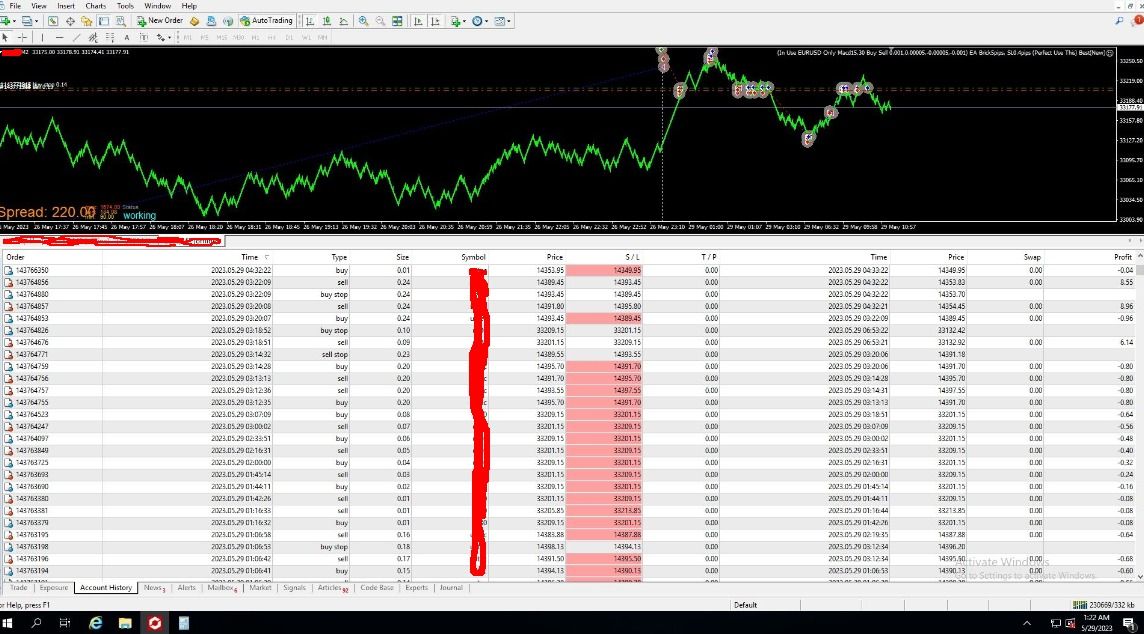Select the H1 timeframe button
This screenshot has height=634, width=1144.
click(x=255, y=37)
